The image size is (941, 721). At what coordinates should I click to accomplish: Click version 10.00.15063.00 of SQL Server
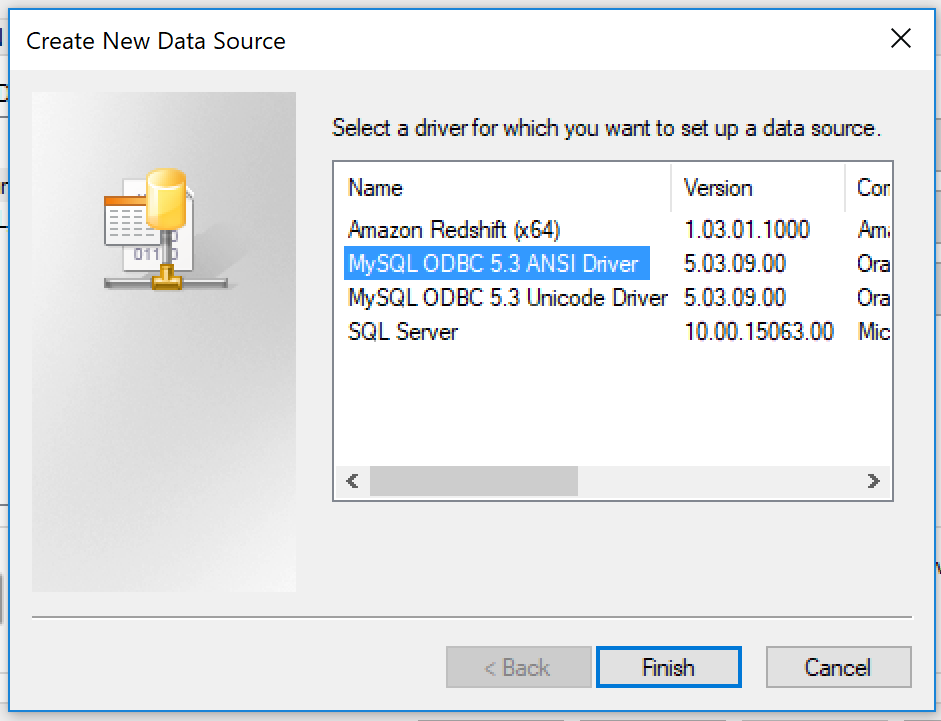[x=759, y=332]
